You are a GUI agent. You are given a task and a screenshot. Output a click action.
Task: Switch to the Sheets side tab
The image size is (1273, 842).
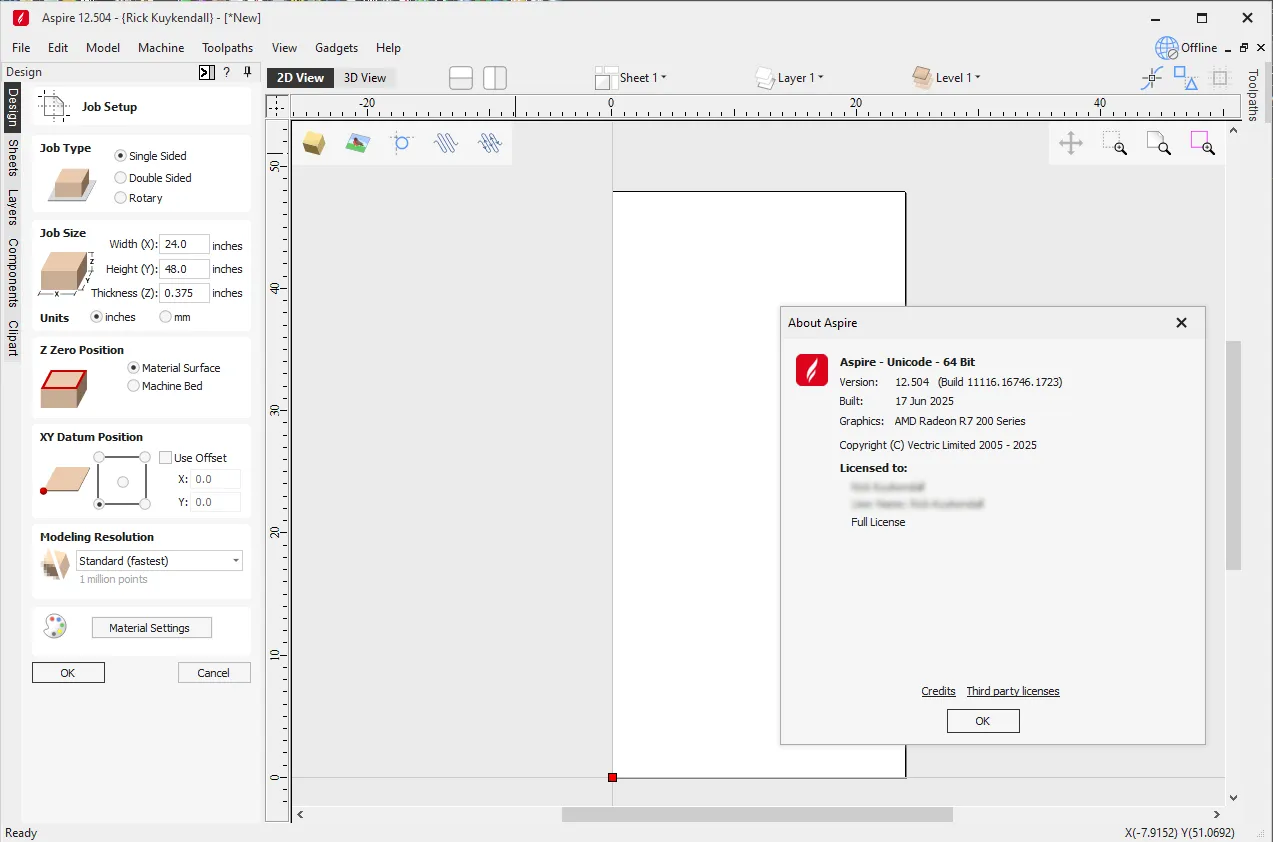pyautogui.click(x=13, y=158)
